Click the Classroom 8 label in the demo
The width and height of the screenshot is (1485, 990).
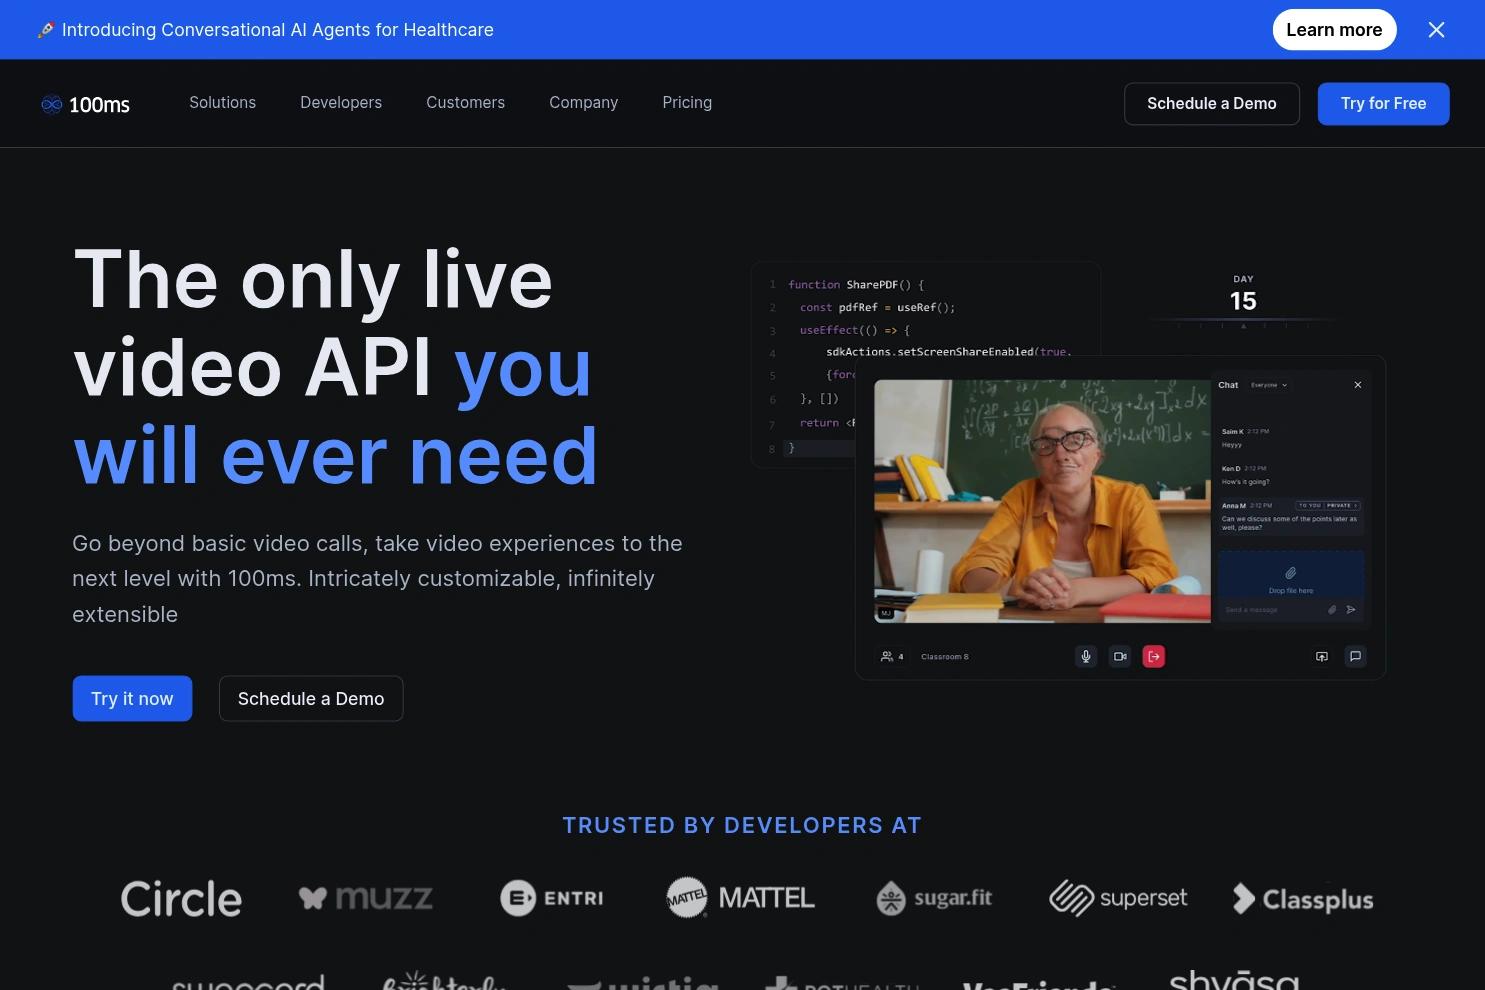click(945, 657)
